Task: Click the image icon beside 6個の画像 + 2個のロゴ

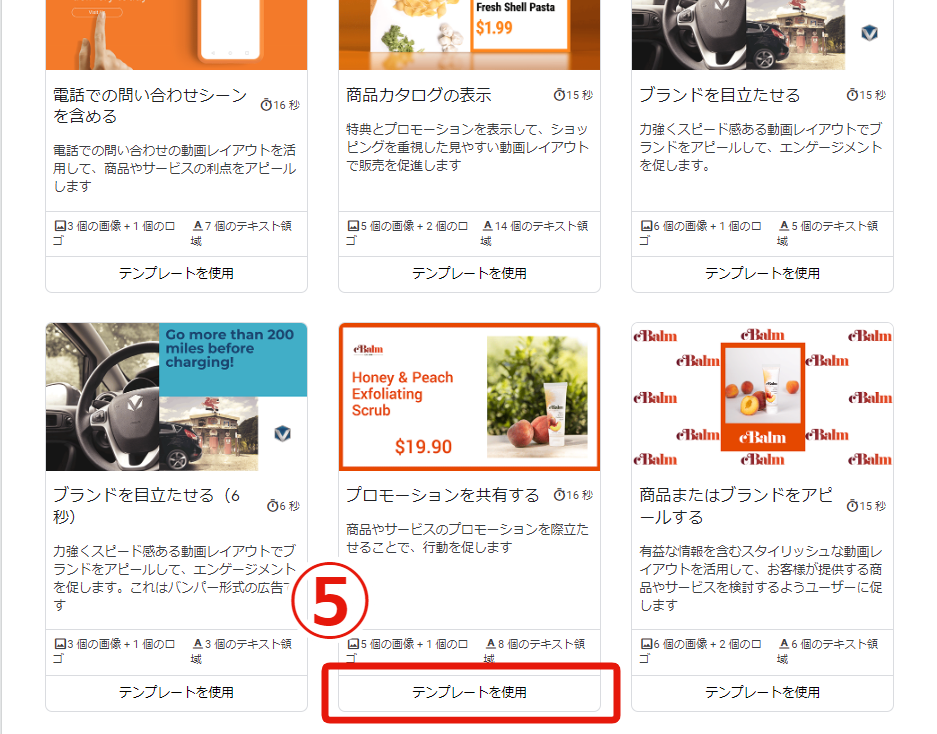Action: [646, 645]
